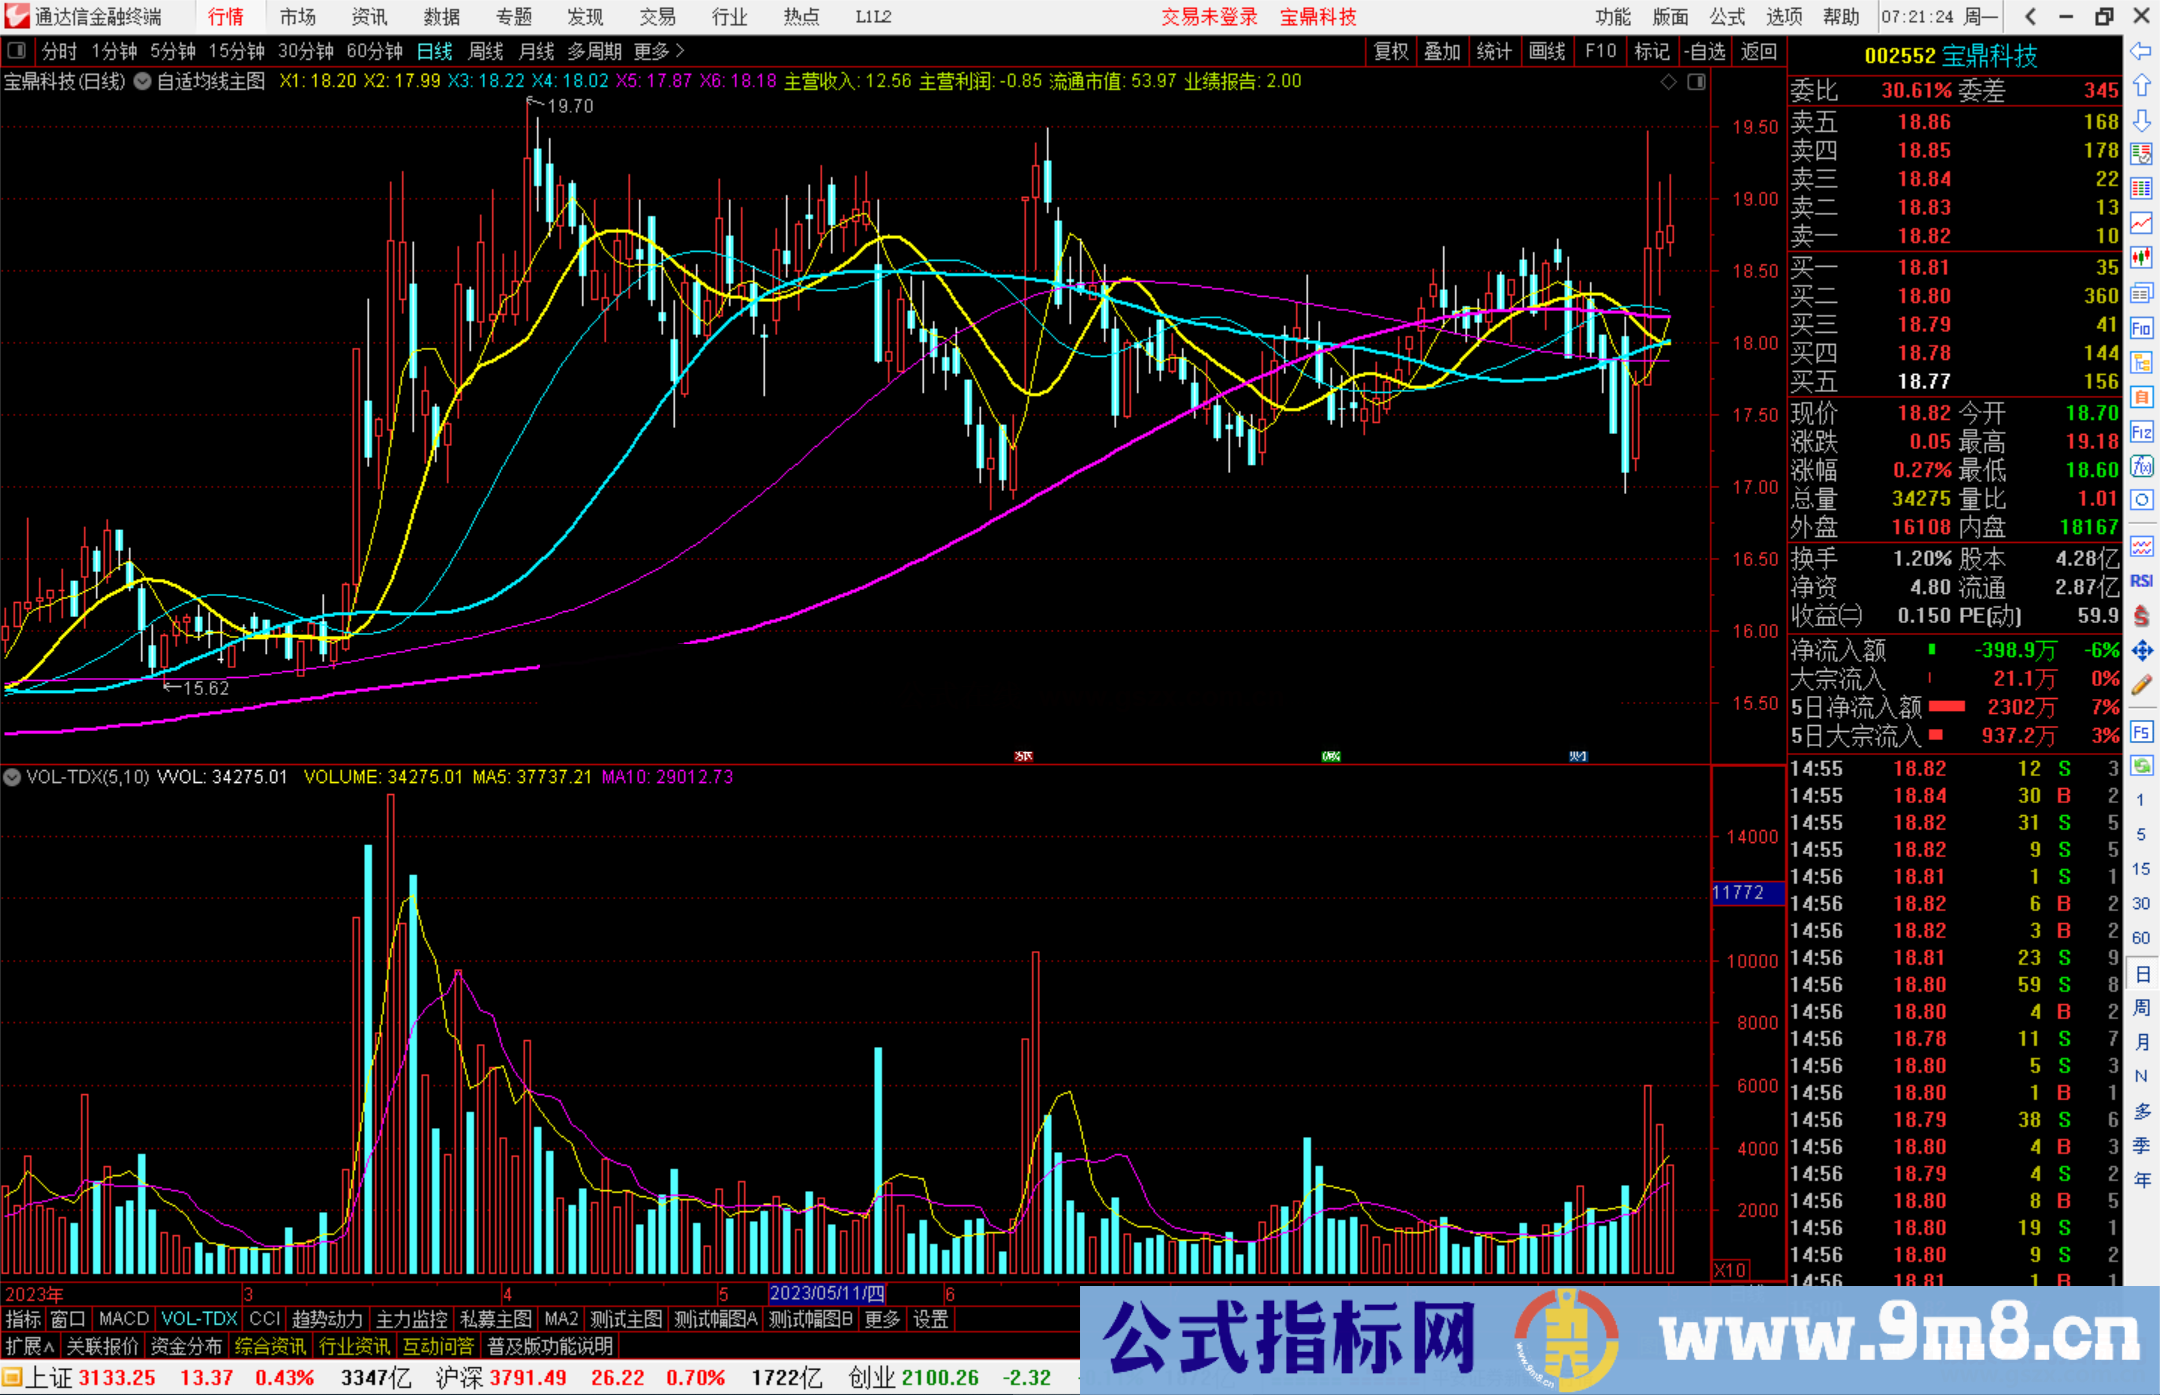Click the F10 icon in right sidebar
This screenshot has height=1395, width=2160.
pyautogui.click(x=2141, y=328)
